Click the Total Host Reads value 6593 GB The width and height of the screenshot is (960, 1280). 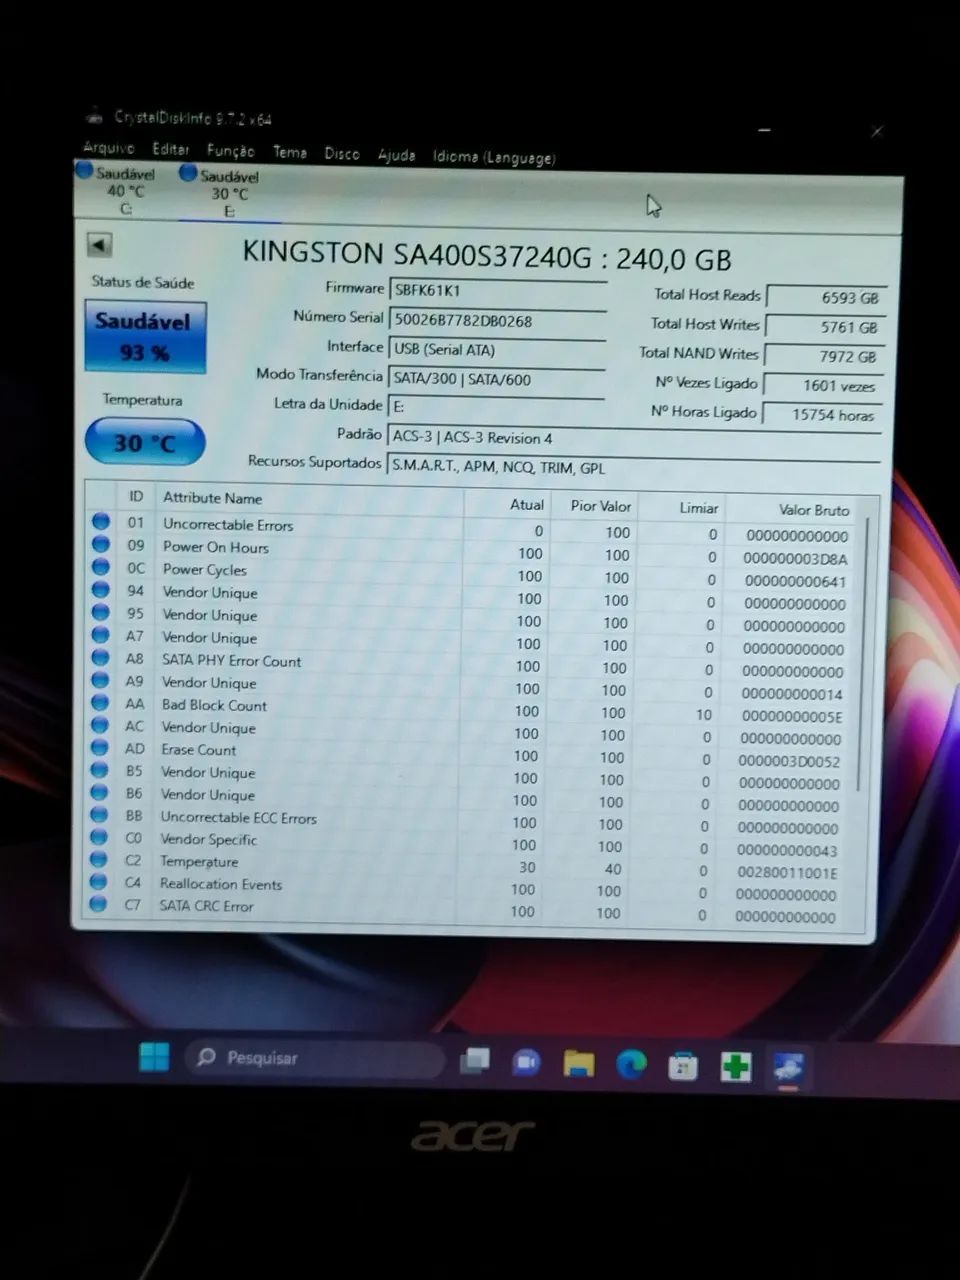[x=825, y=297]
